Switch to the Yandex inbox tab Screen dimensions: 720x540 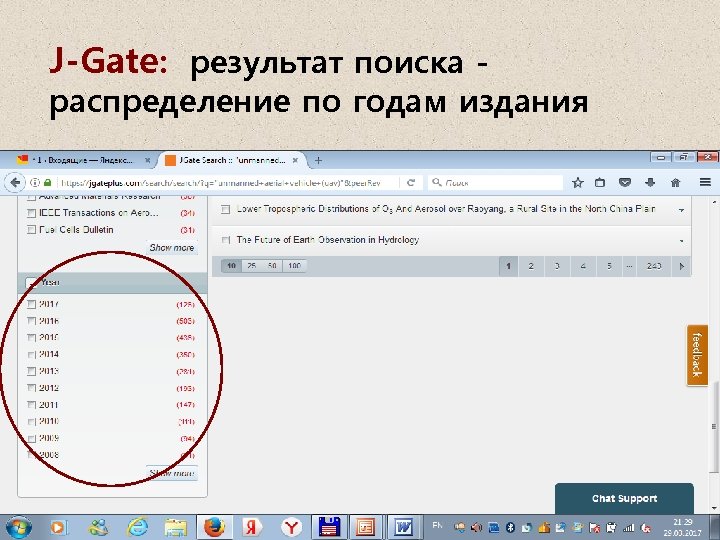(x=84, y=160)
